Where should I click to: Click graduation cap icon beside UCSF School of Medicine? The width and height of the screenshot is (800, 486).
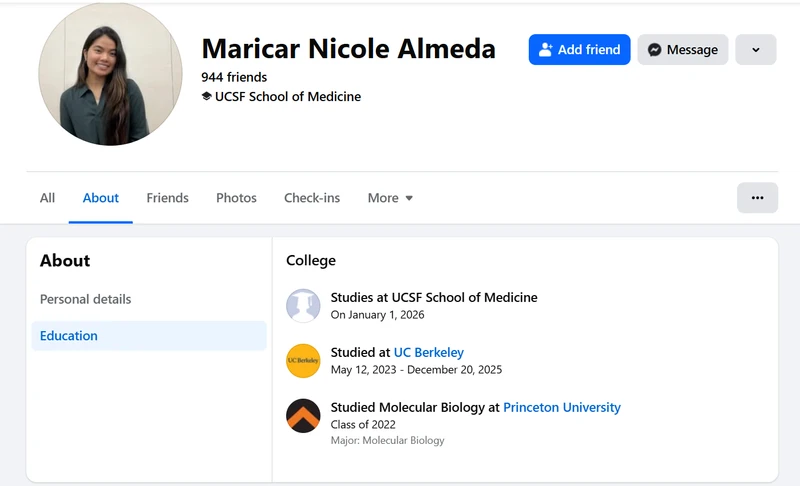(x=207, y=96)
